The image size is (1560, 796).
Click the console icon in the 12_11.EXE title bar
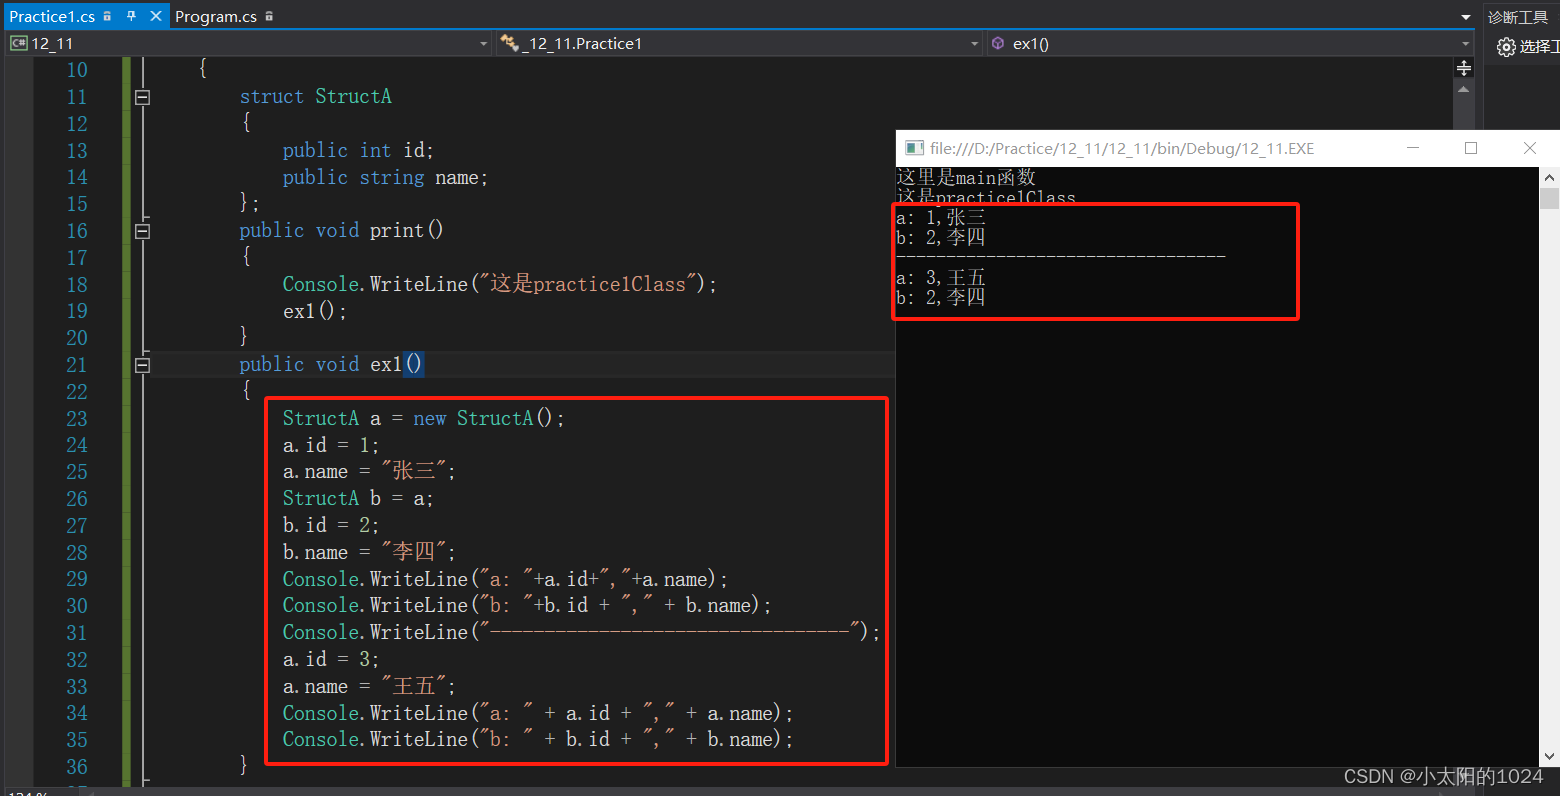914,147
